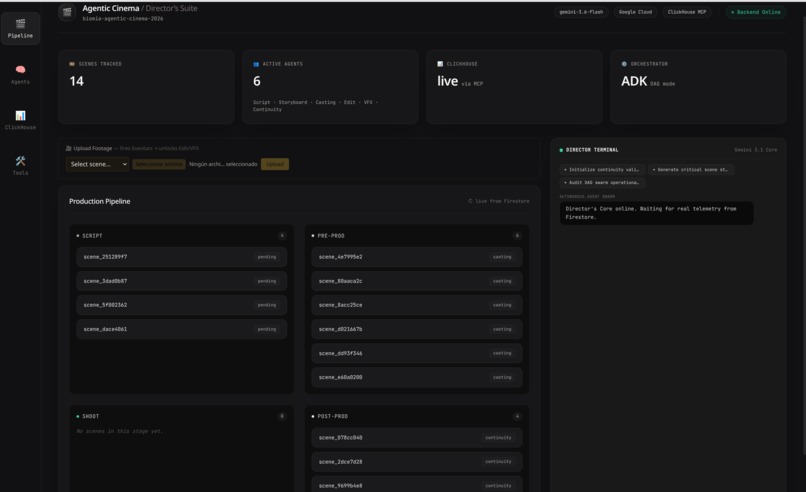Click the POST-PROD stage count badge

point(517,416)
